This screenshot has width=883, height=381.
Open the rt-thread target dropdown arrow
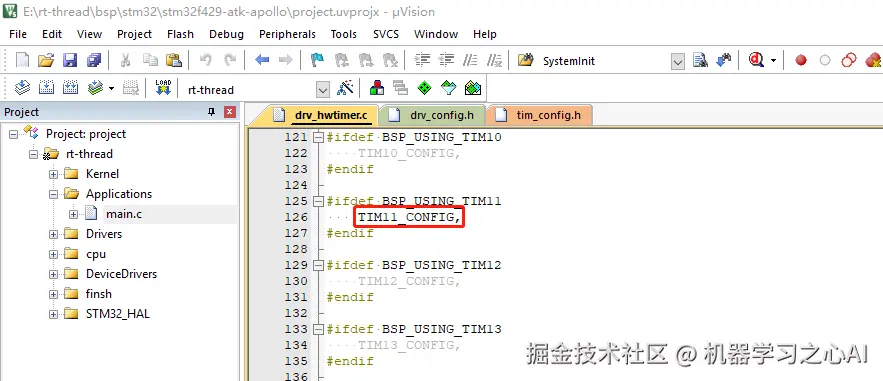point(323,89)
